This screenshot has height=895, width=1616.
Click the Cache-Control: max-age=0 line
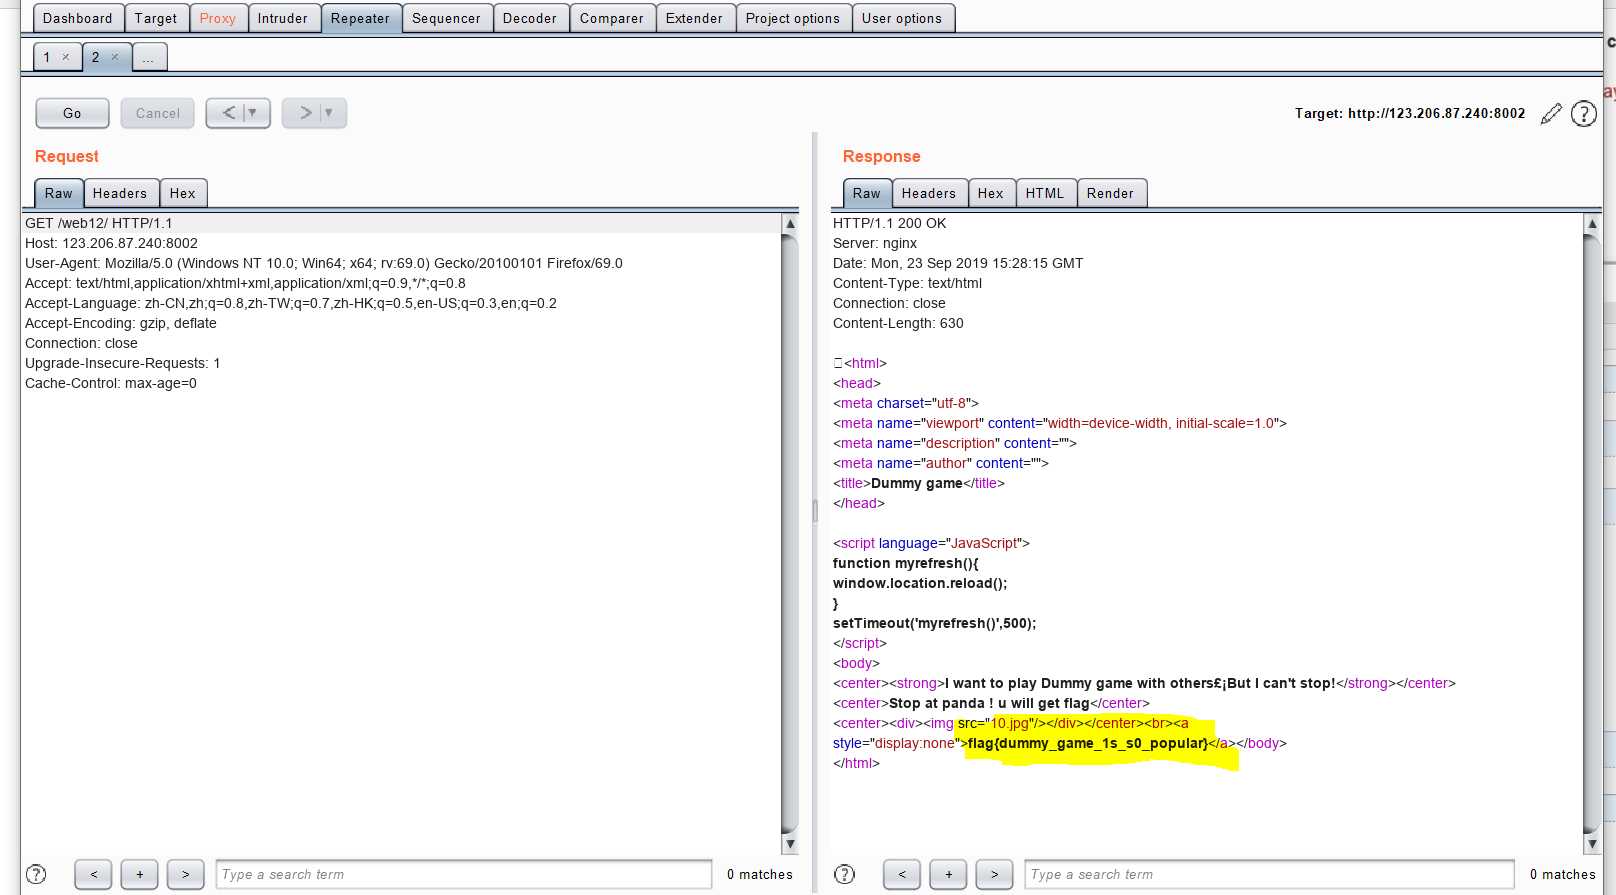(x=111, y=383)
